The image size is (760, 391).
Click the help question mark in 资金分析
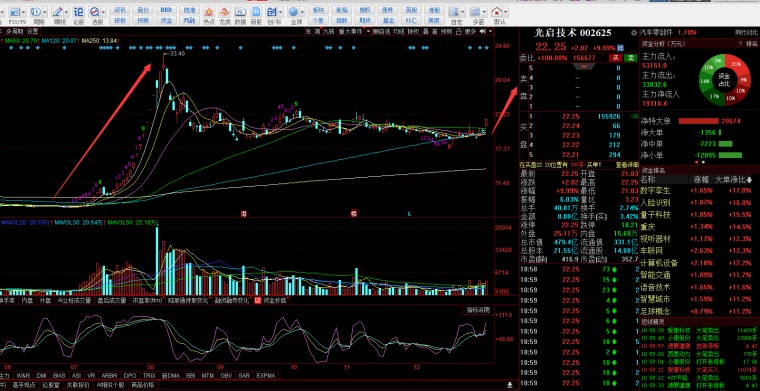pyautogui.click(x=740, y=44)
